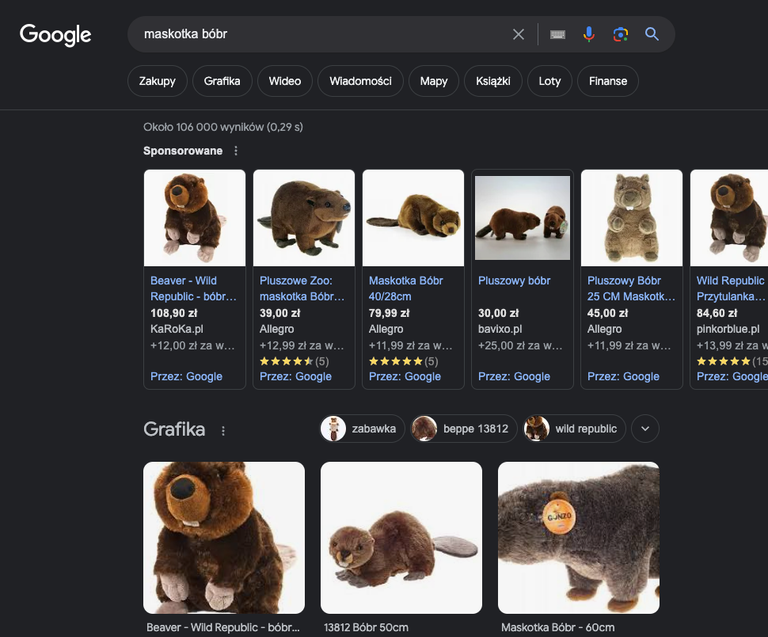Click the bavixo.pl seller name
Screen dimensions: 768x637
(500, 329)
